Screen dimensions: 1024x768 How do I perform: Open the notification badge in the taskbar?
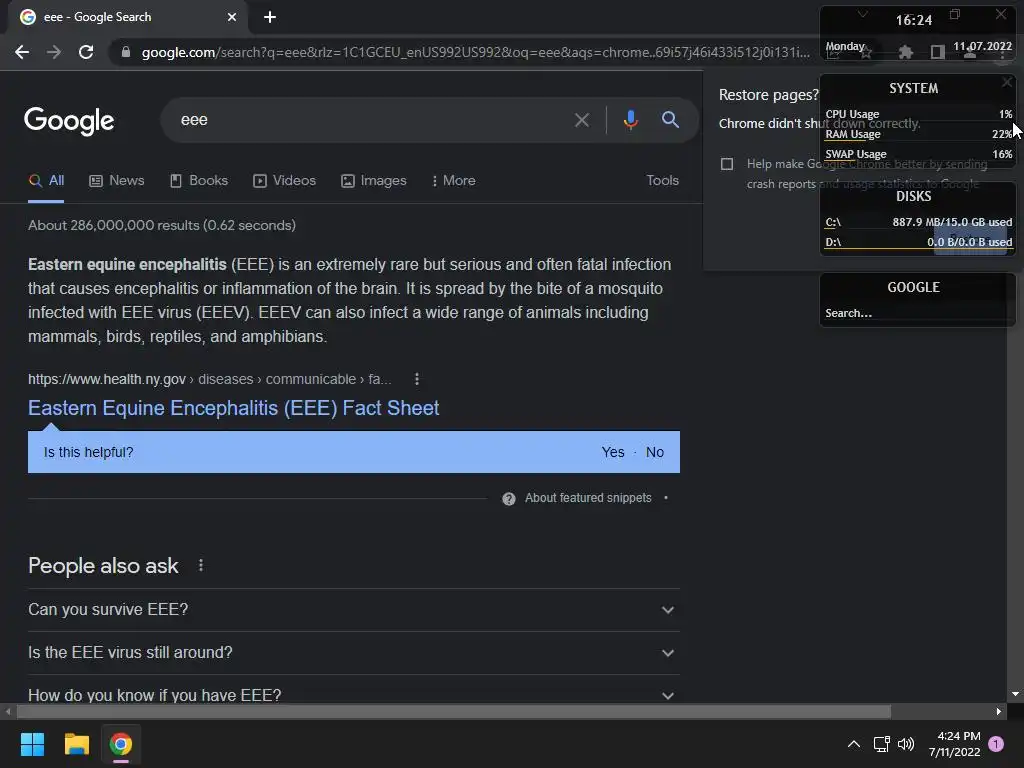996,743
